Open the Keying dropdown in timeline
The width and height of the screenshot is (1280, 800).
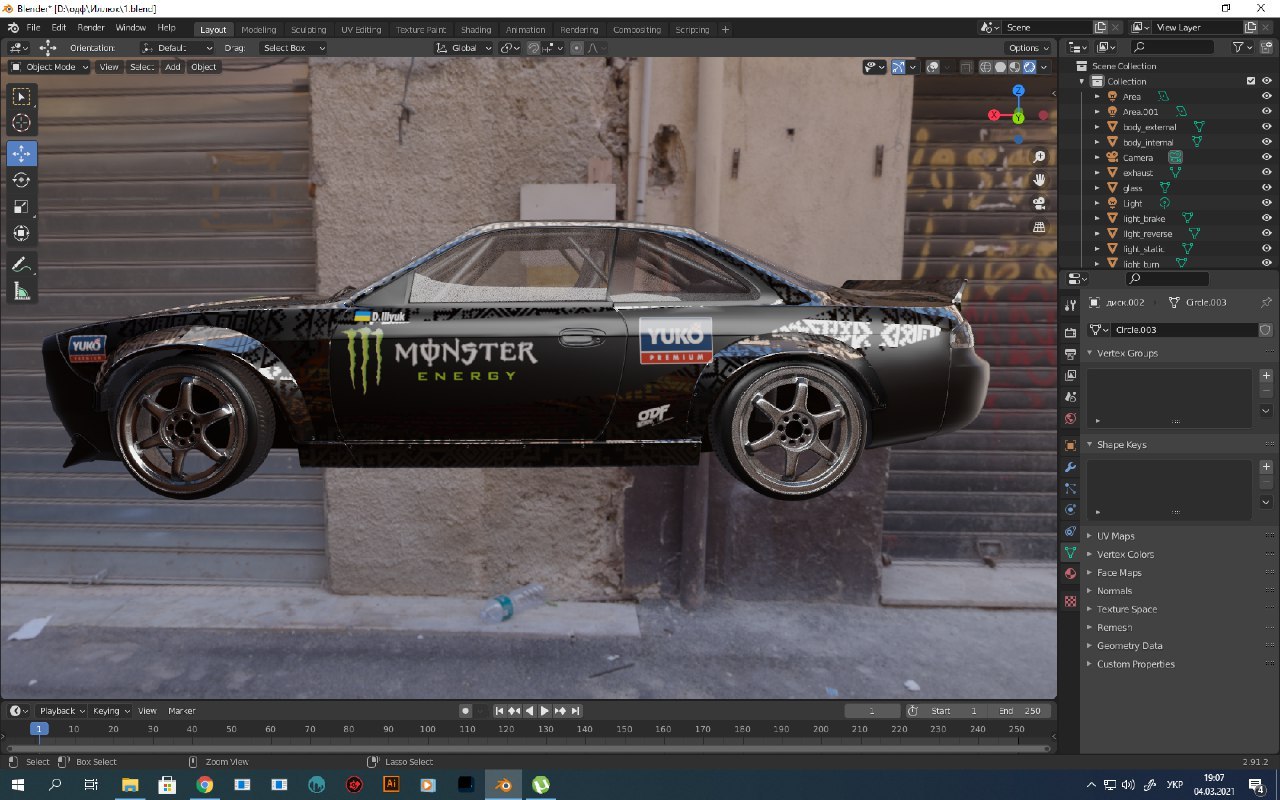[110, 711]
